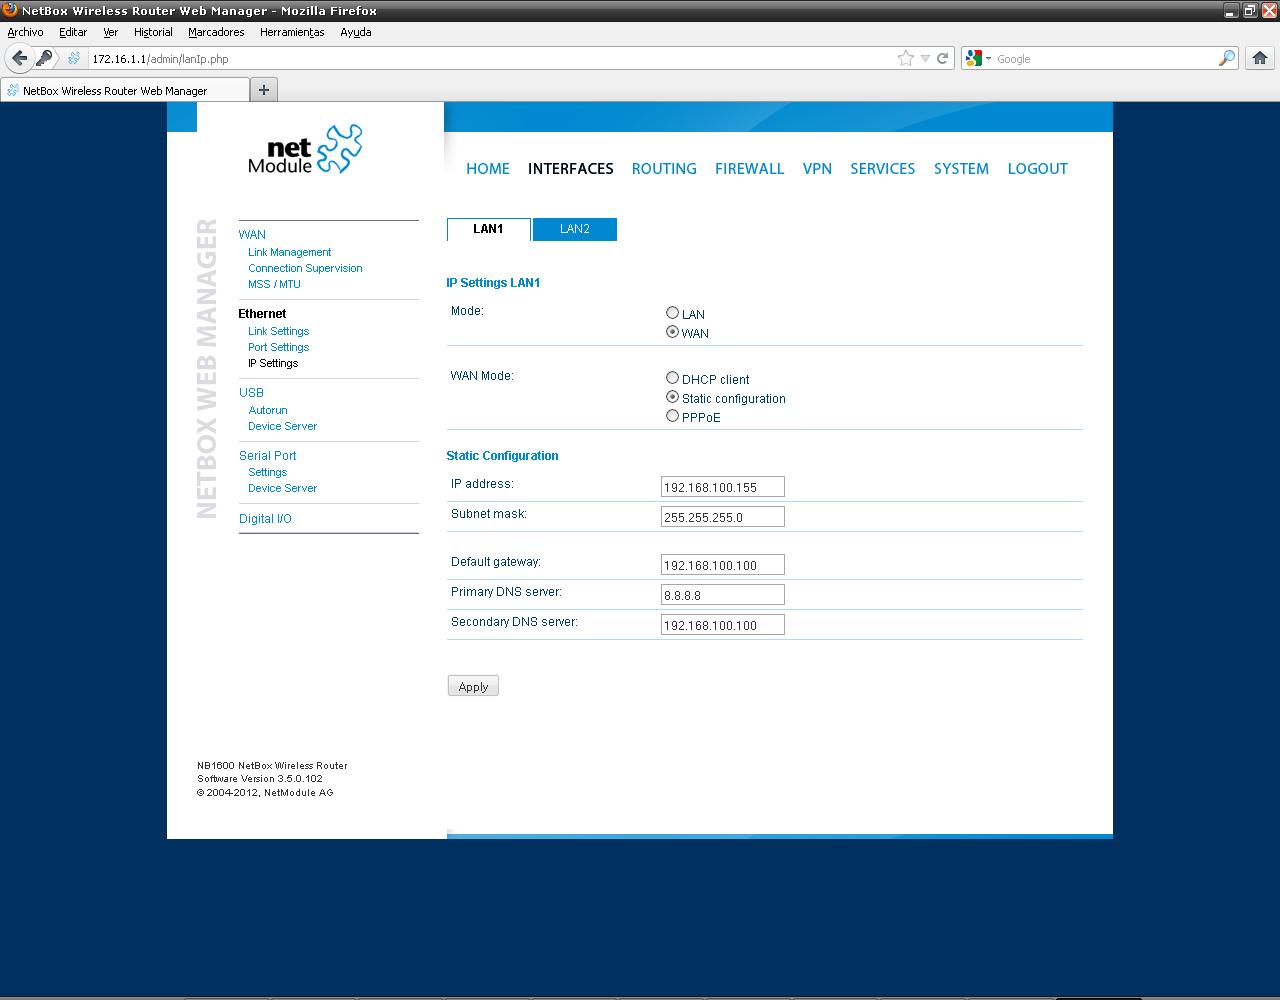This screenshot has height=1000, width=1280.
Task: Open the Editar menu
Action: (x=73, y=32)
